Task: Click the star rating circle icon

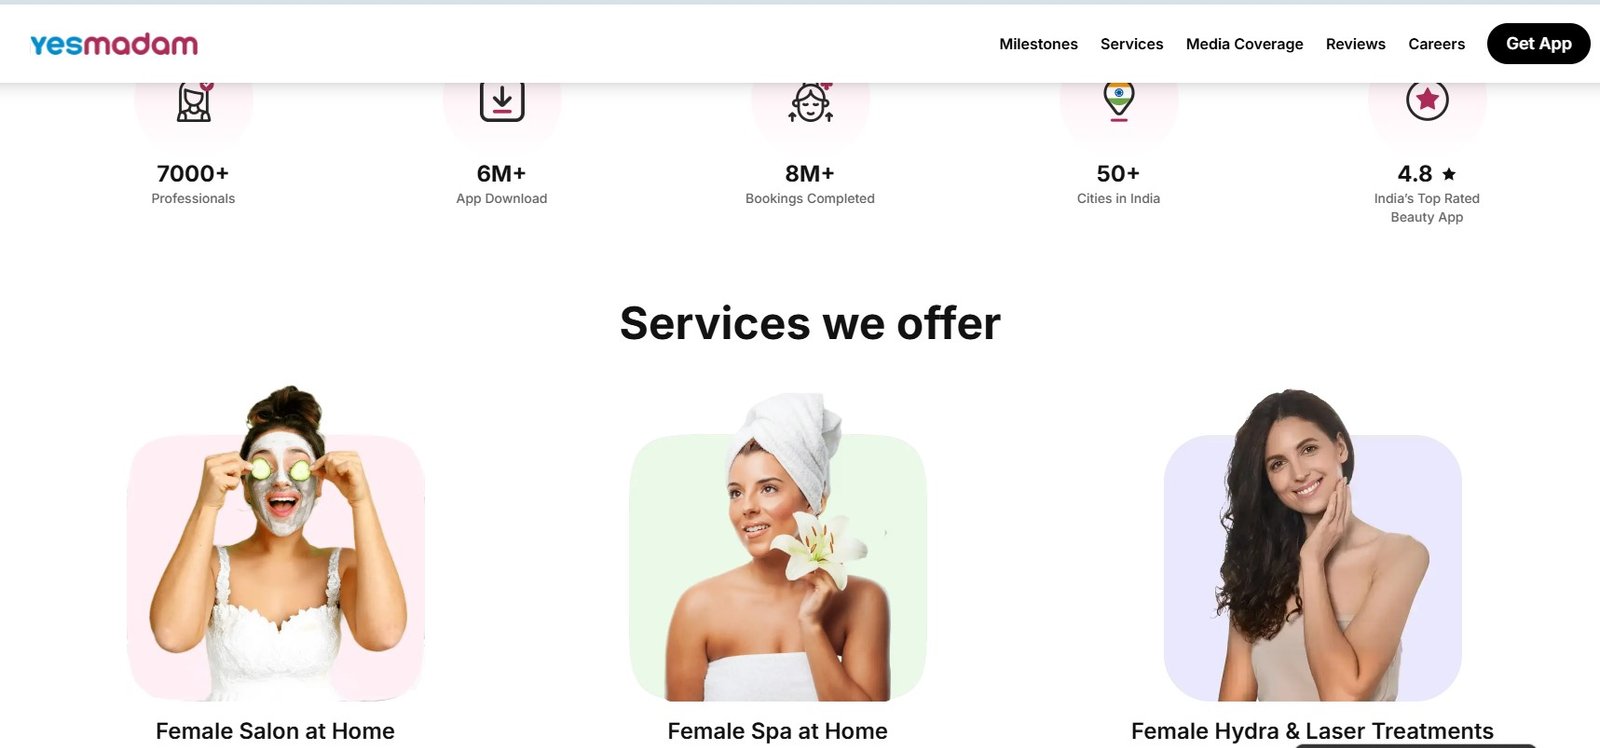Action: [x=1427, y=100]
